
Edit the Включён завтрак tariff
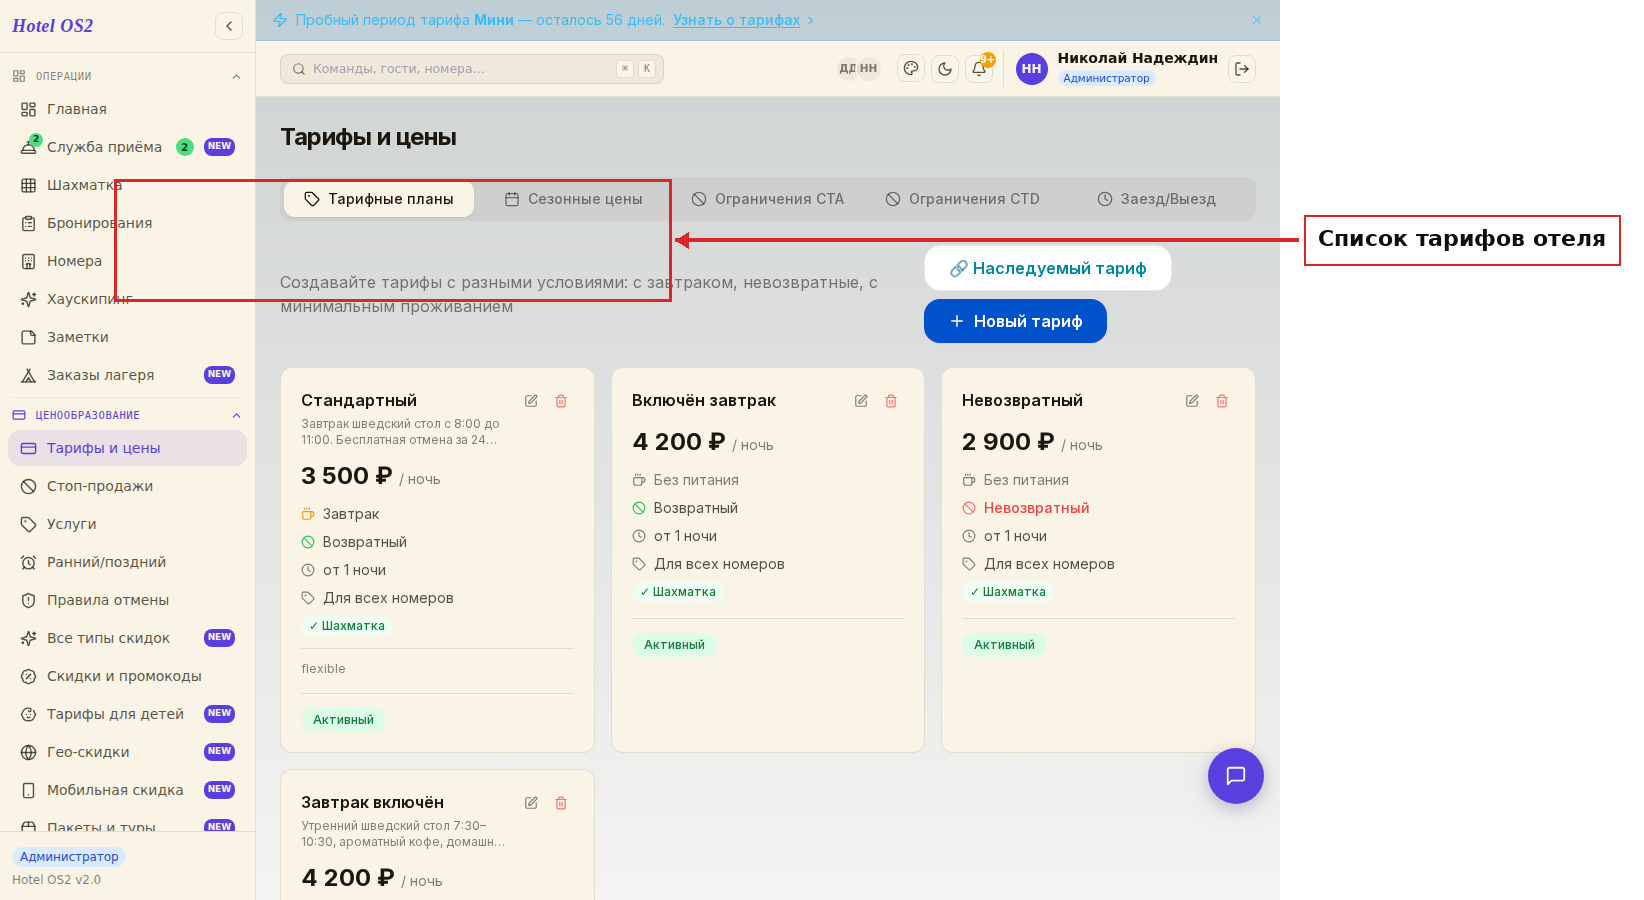click(x=861, y=401)
